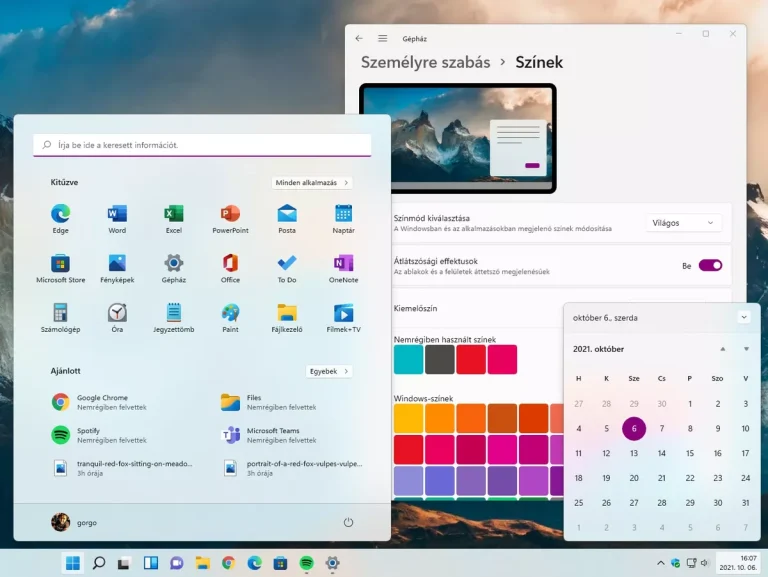Open recommended Files item

(268, 402)
